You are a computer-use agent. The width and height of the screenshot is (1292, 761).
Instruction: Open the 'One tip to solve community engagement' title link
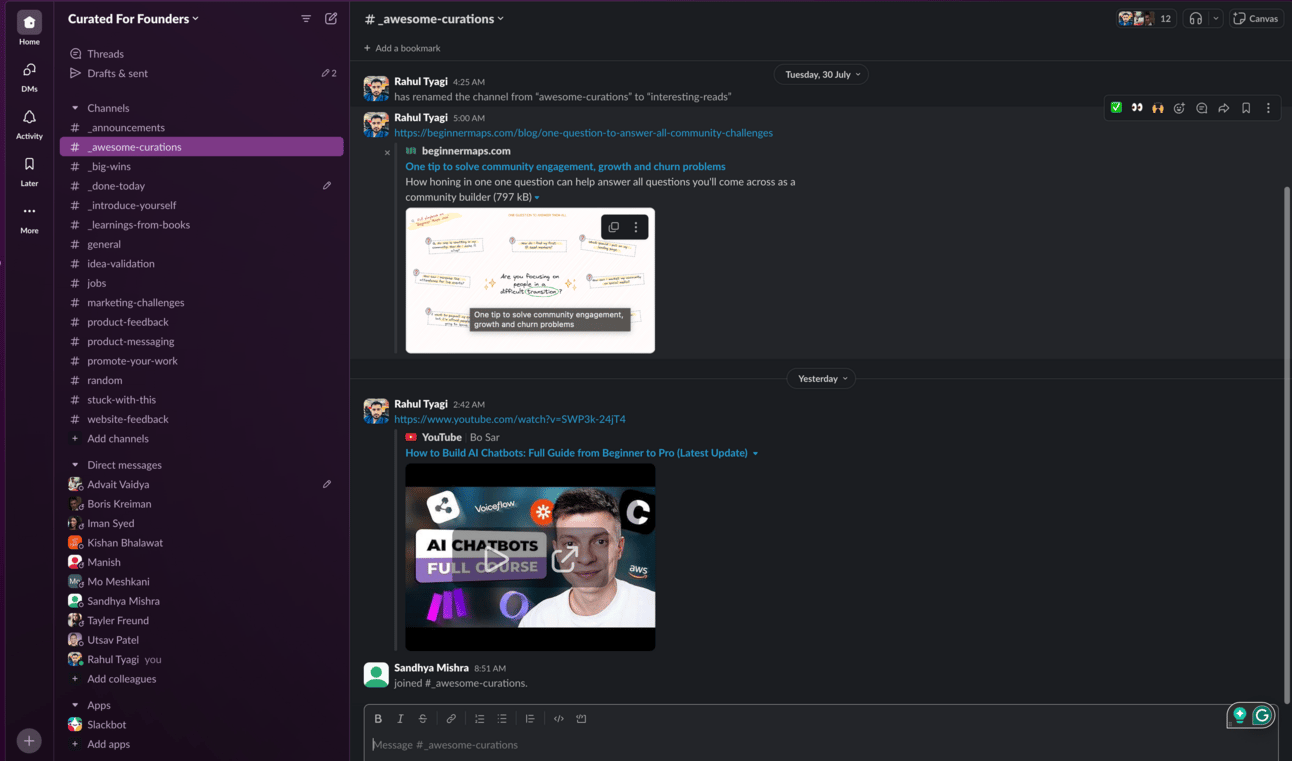[x=565, y=167]
